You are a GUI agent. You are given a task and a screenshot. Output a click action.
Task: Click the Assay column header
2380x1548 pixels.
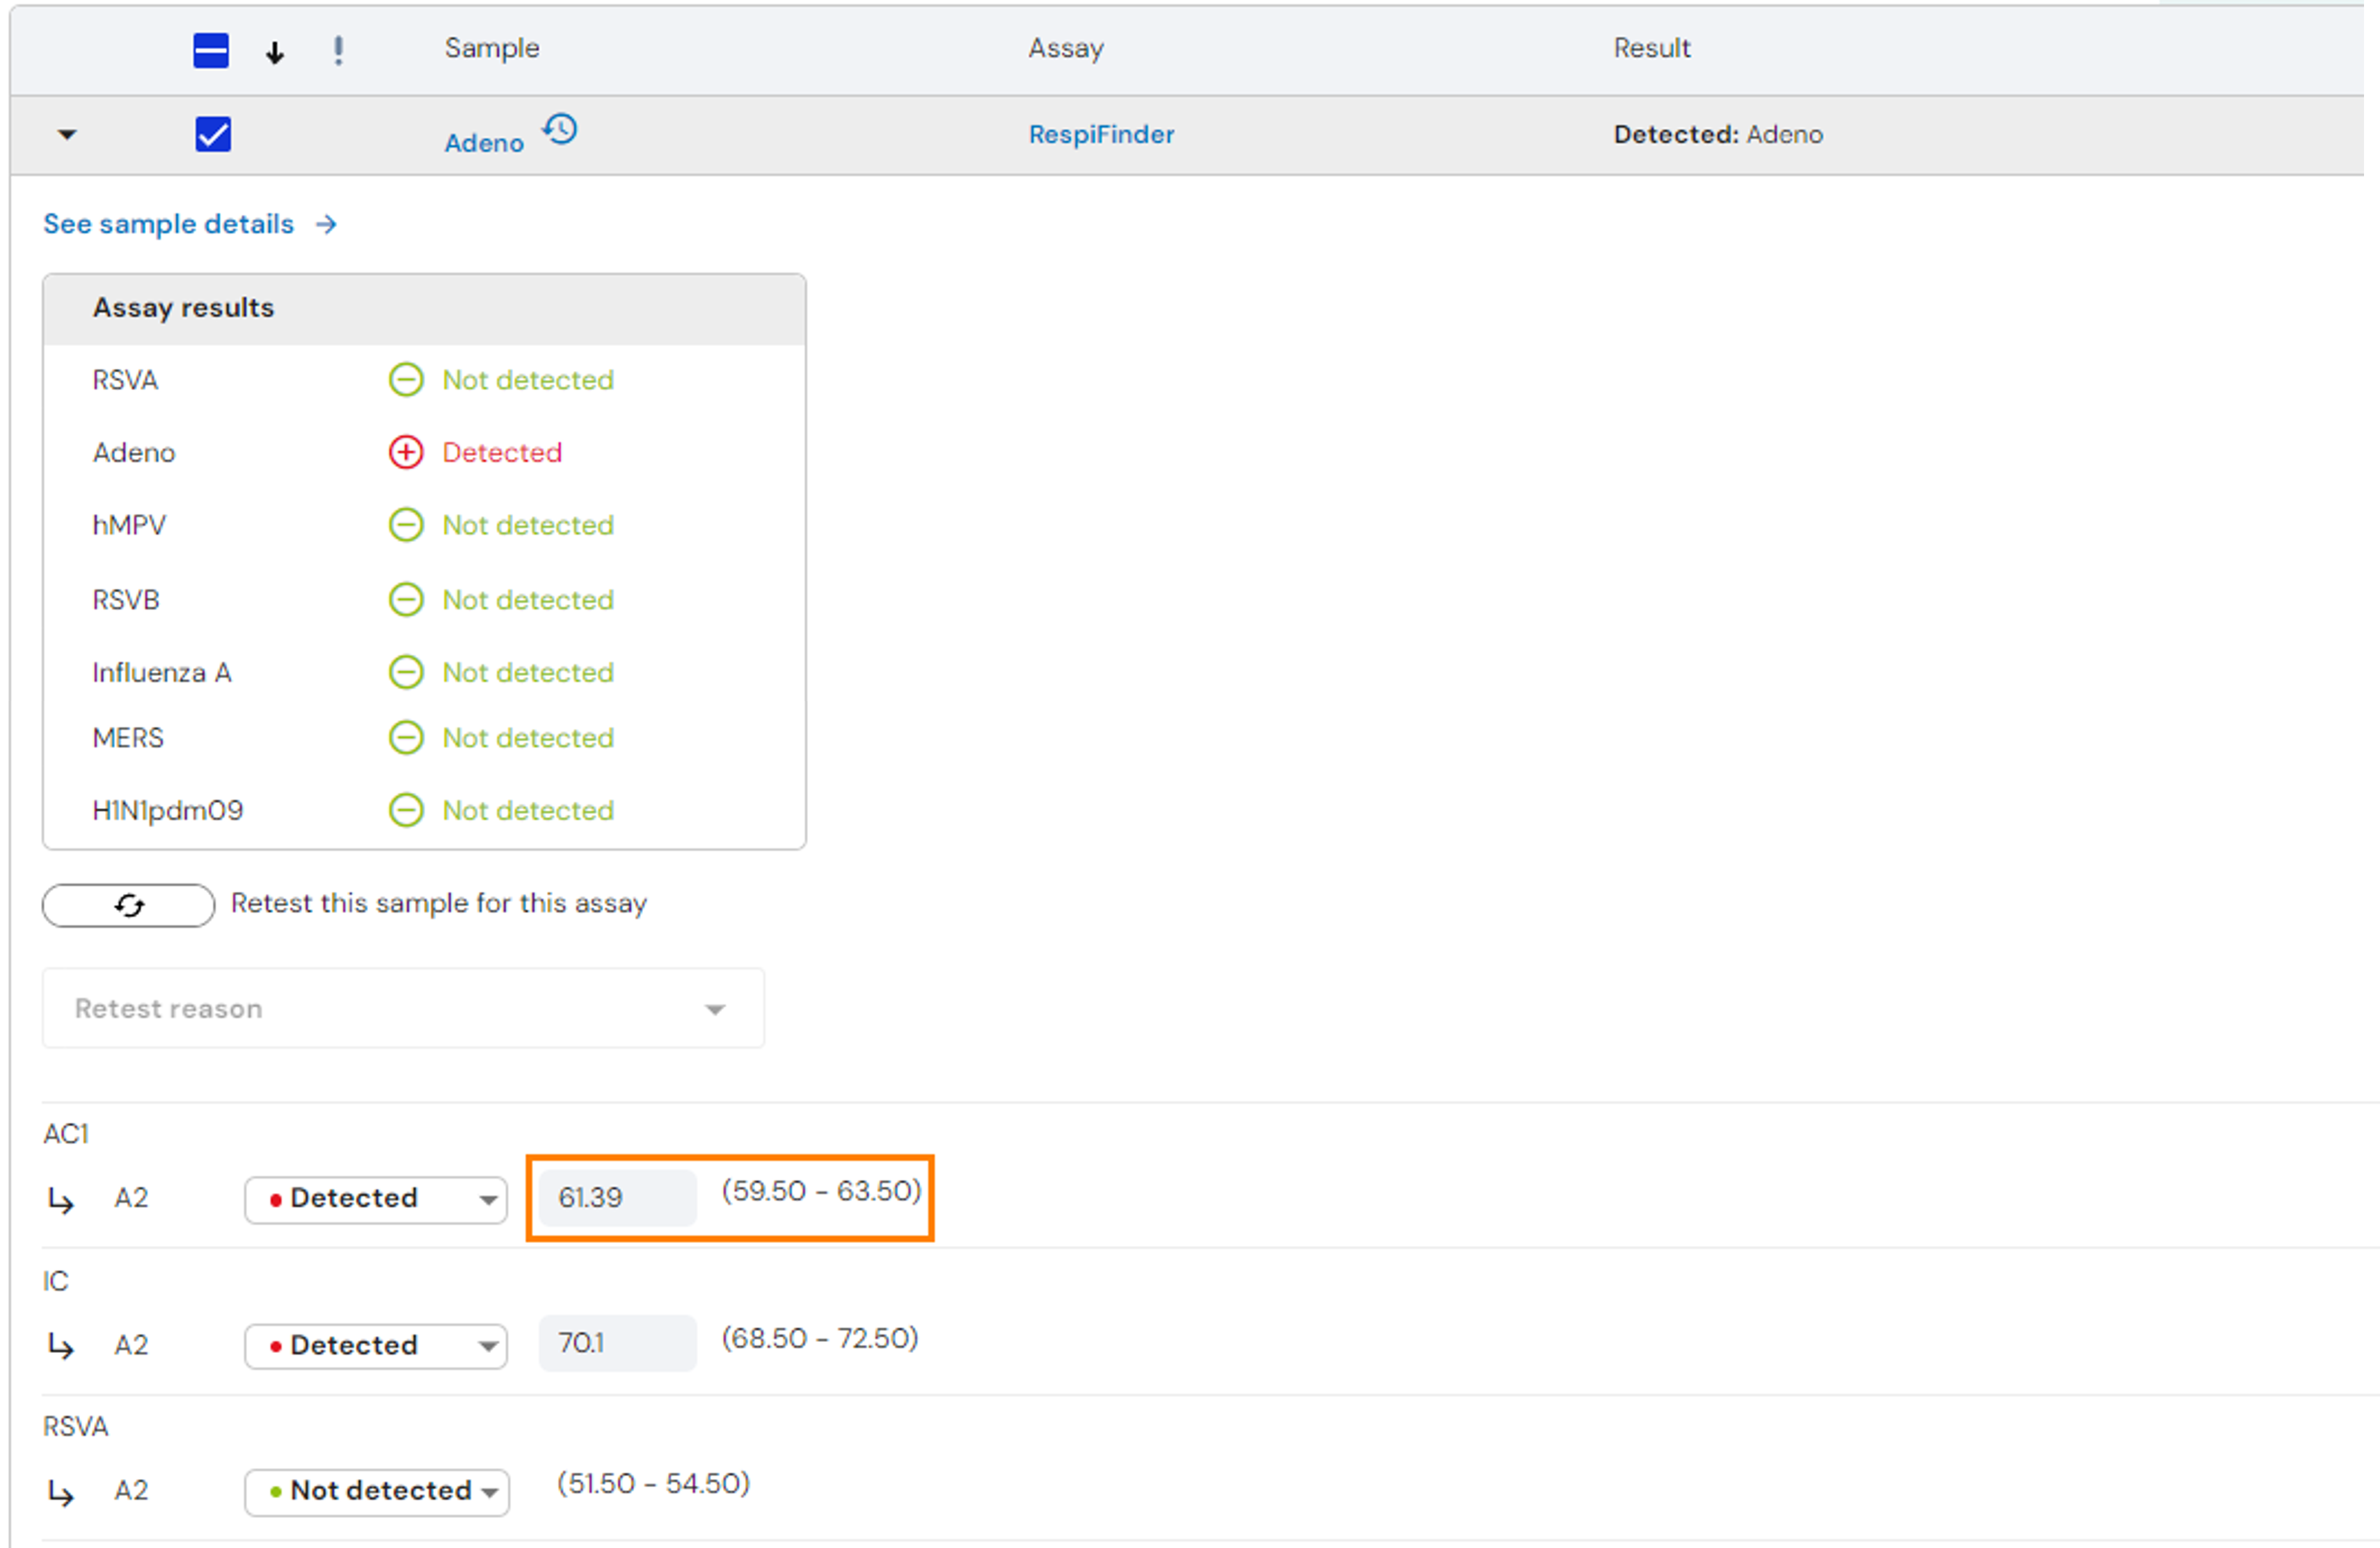tap(1066, 48)
